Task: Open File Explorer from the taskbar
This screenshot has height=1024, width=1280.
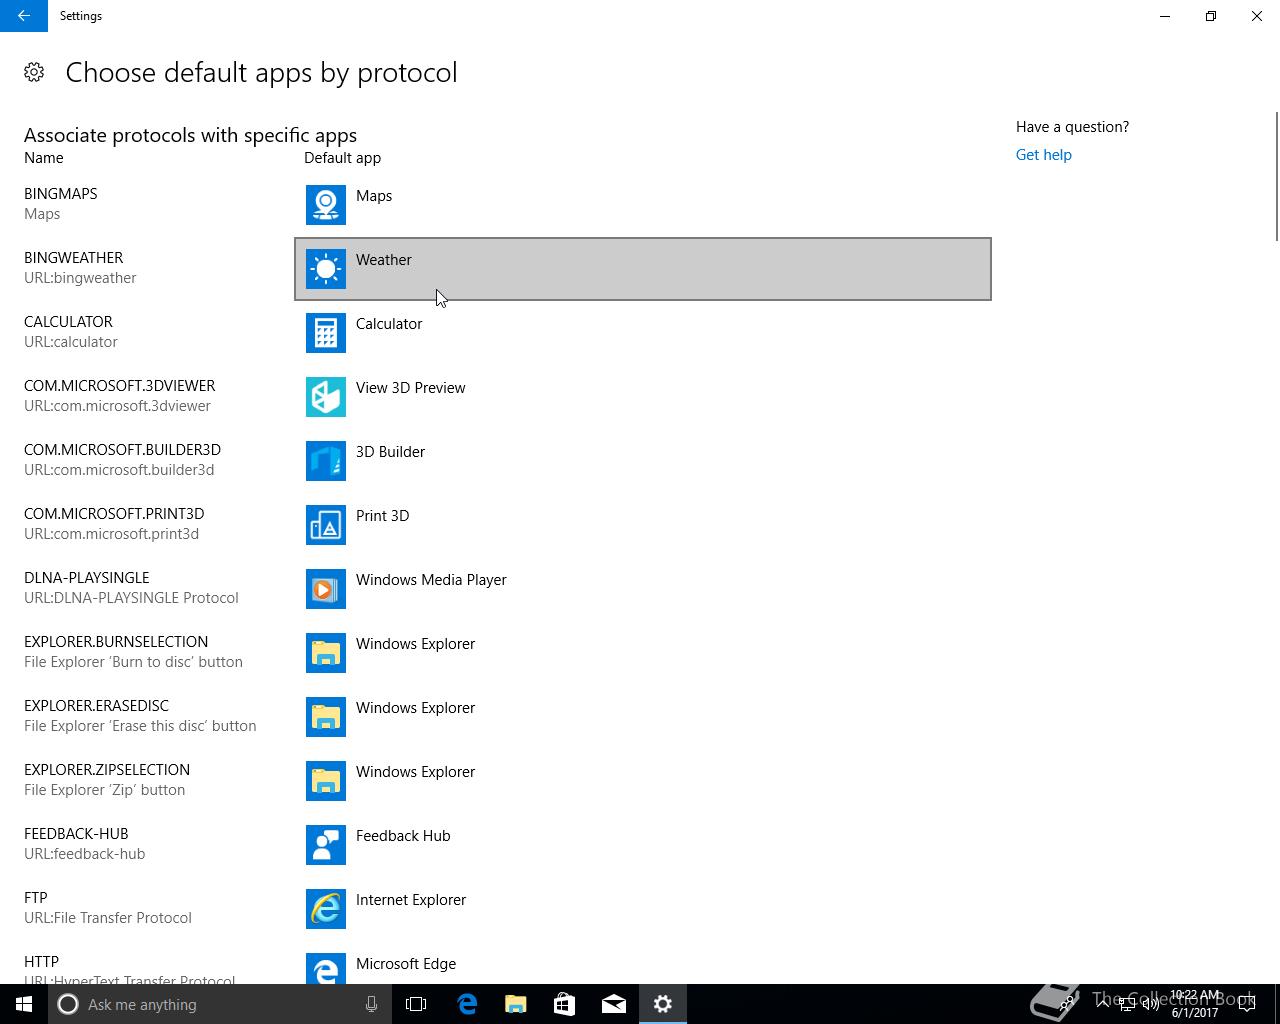Action: coord(515,1004)
